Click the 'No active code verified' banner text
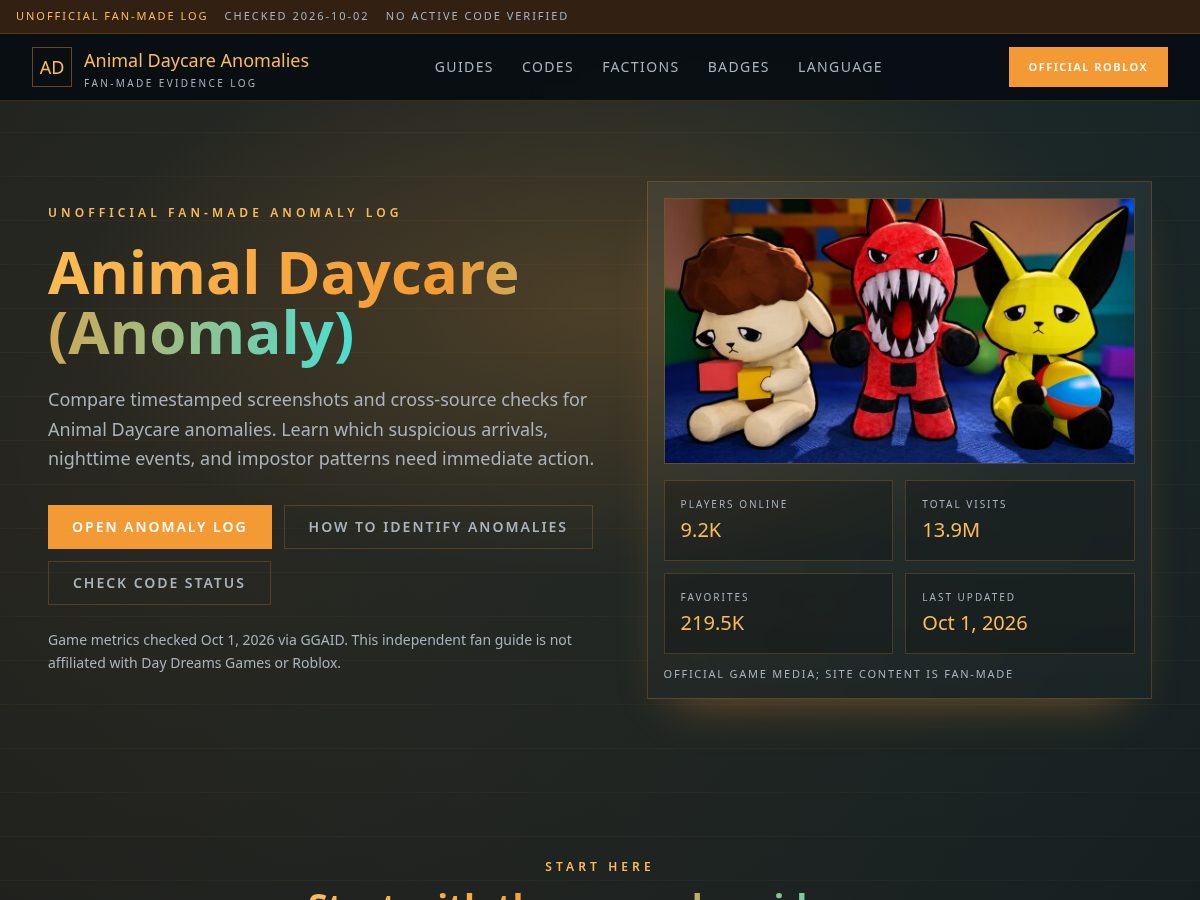The height and width of the screenshot is (900, 1200). (477, 16)
